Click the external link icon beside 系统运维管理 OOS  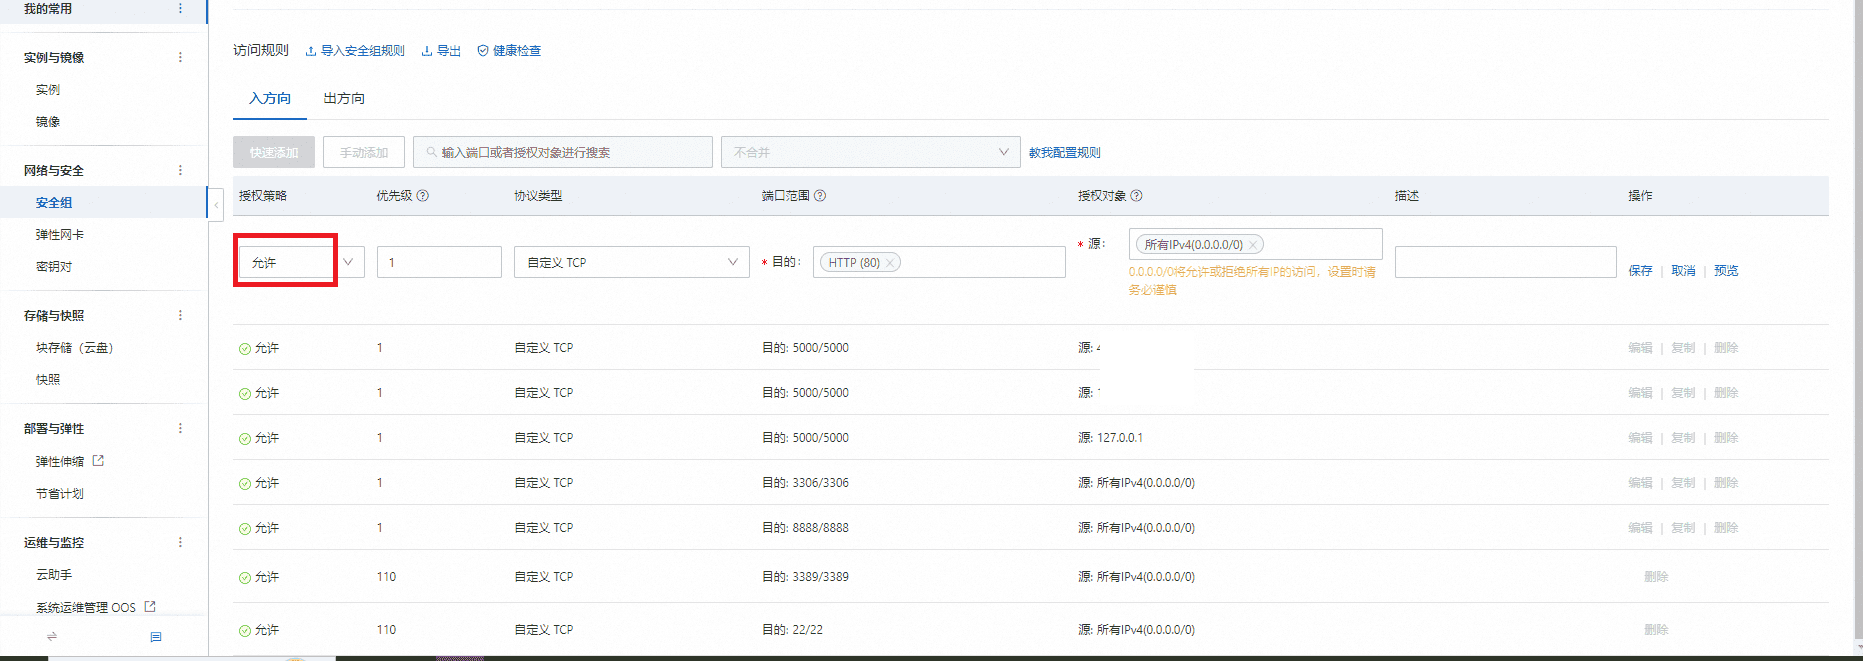click(x=150, y=606)
